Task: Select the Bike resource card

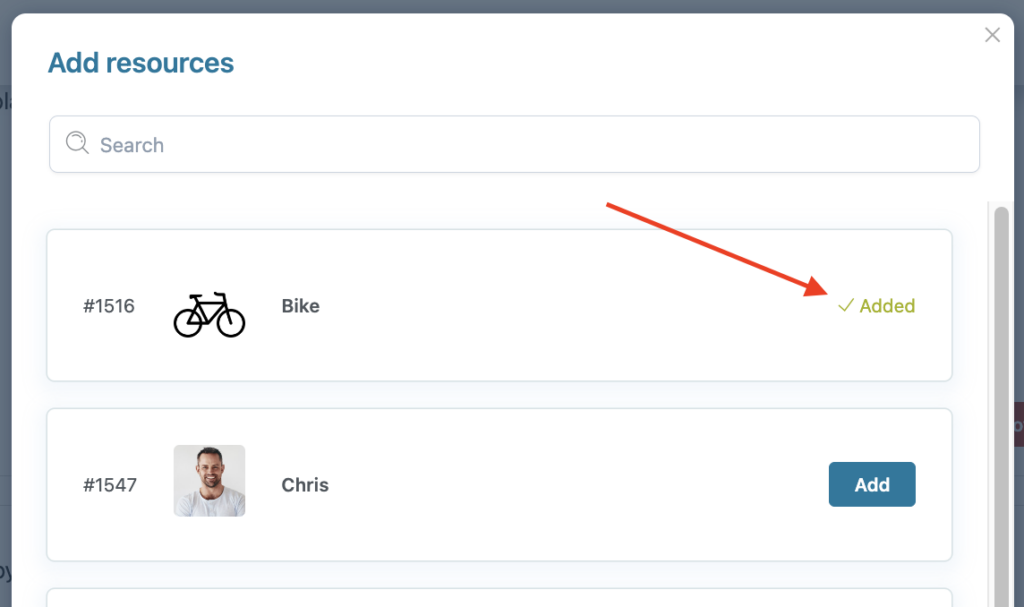Action: coord(500,305)
